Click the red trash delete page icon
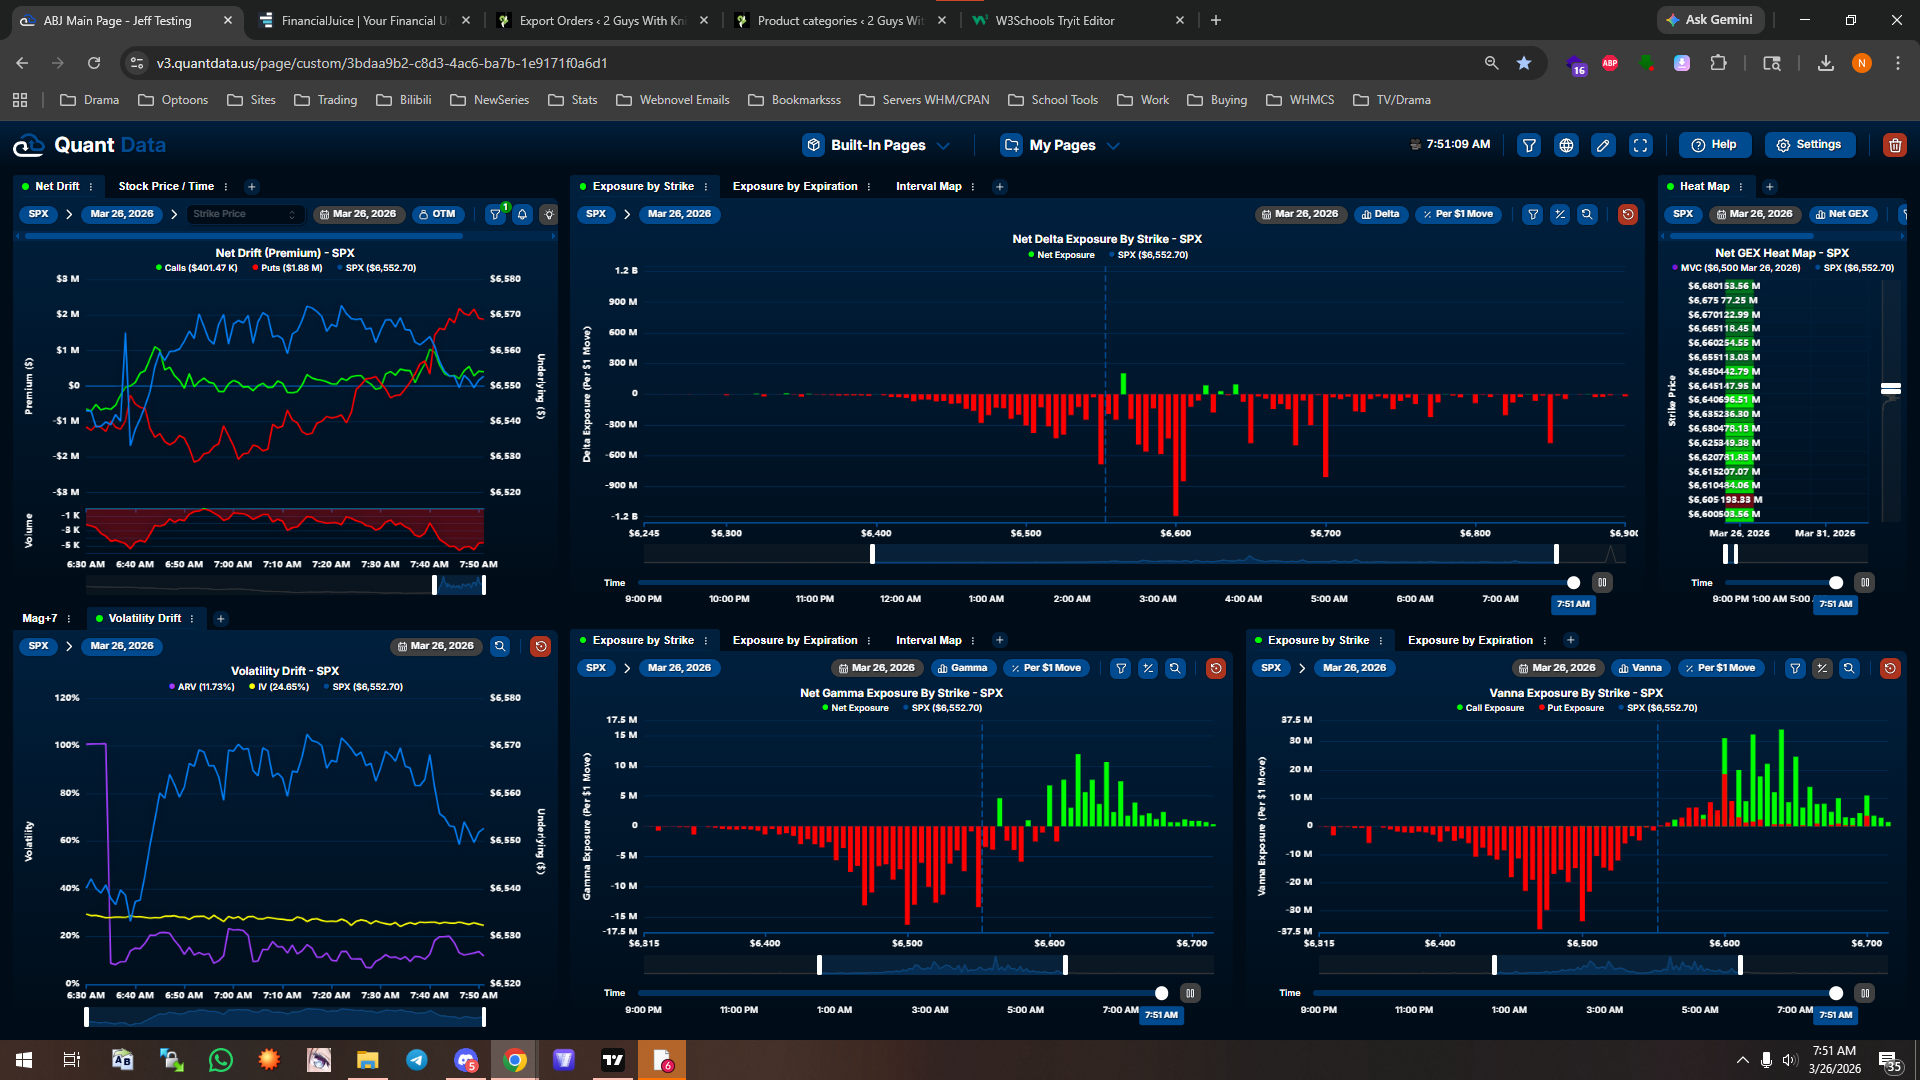Screen dimensions: 1920x1080 click(1894, 146)
